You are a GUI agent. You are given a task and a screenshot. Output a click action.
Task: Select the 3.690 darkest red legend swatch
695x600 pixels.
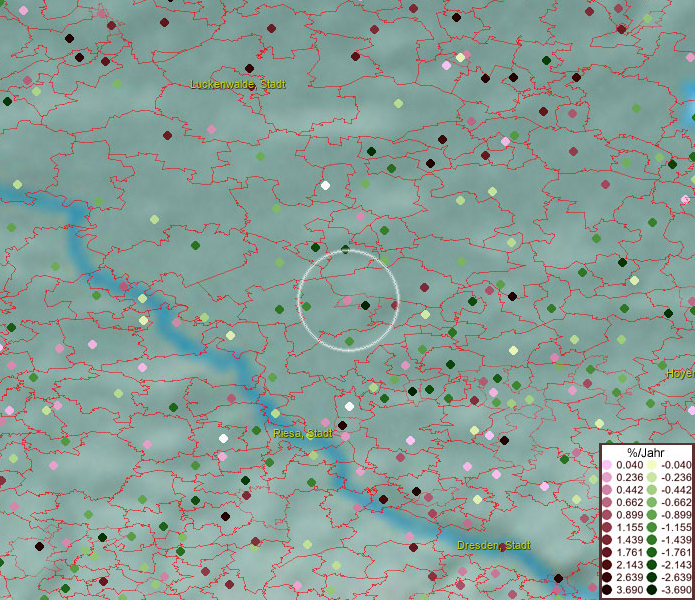pyautogui.click(x=607, y=590)
